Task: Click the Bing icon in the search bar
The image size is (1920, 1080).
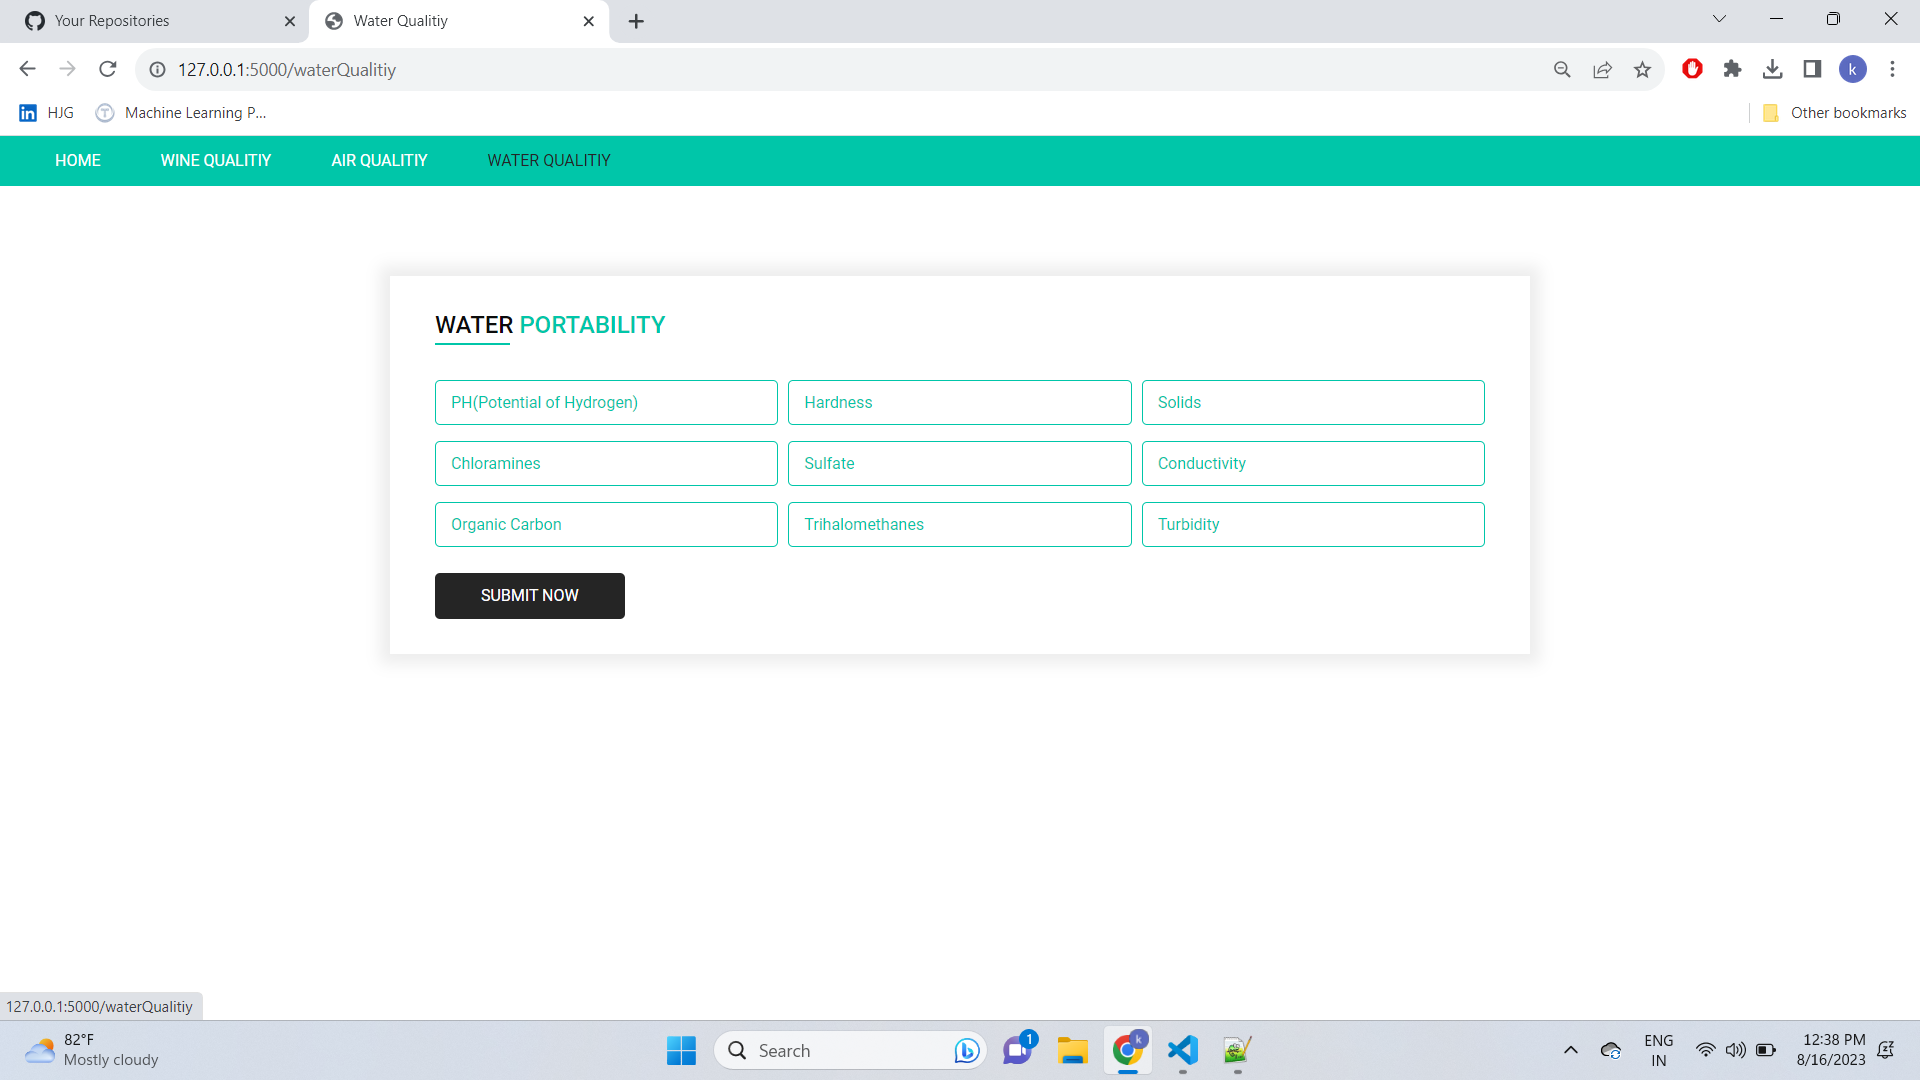Action: click(x=965, y=1050)
